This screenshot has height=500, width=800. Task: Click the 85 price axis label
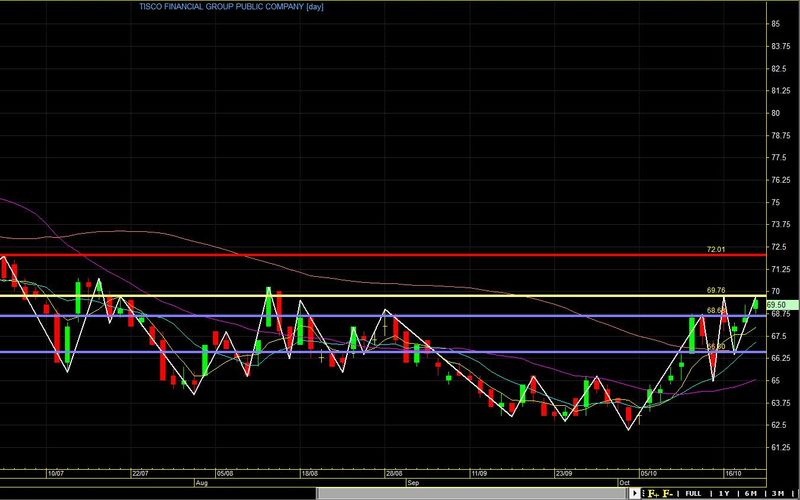[776, 24]
